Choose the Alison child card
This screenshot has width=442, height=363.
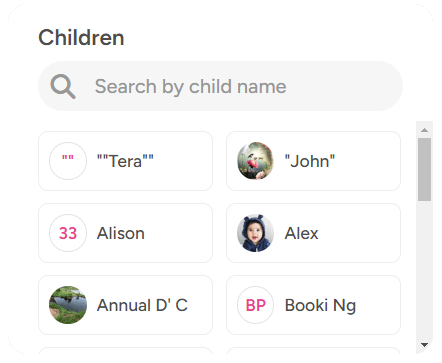coord(125,233)
